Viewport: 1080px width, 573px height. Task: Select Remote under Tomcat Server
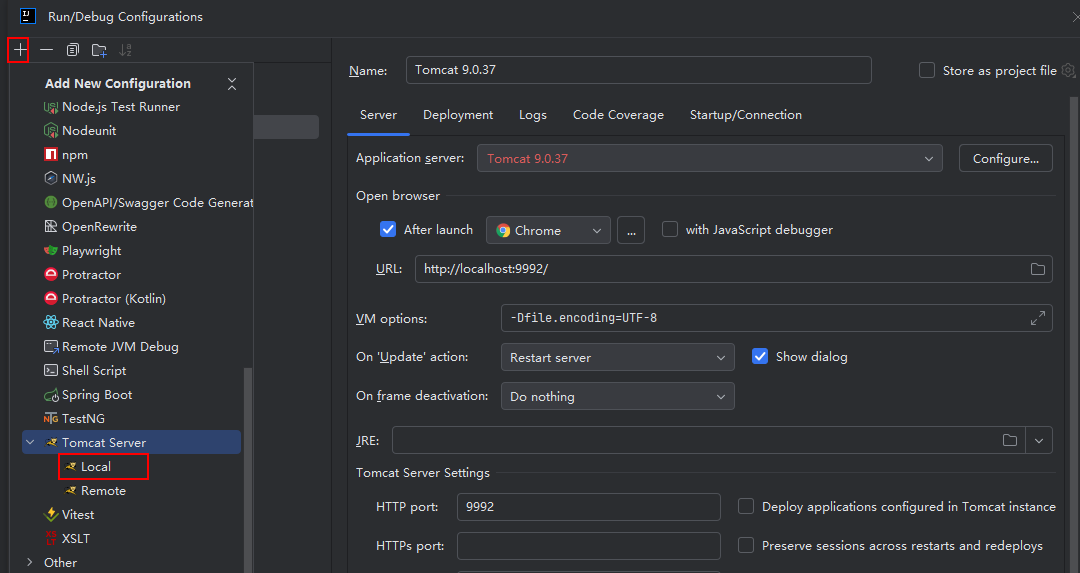(103, 490)
